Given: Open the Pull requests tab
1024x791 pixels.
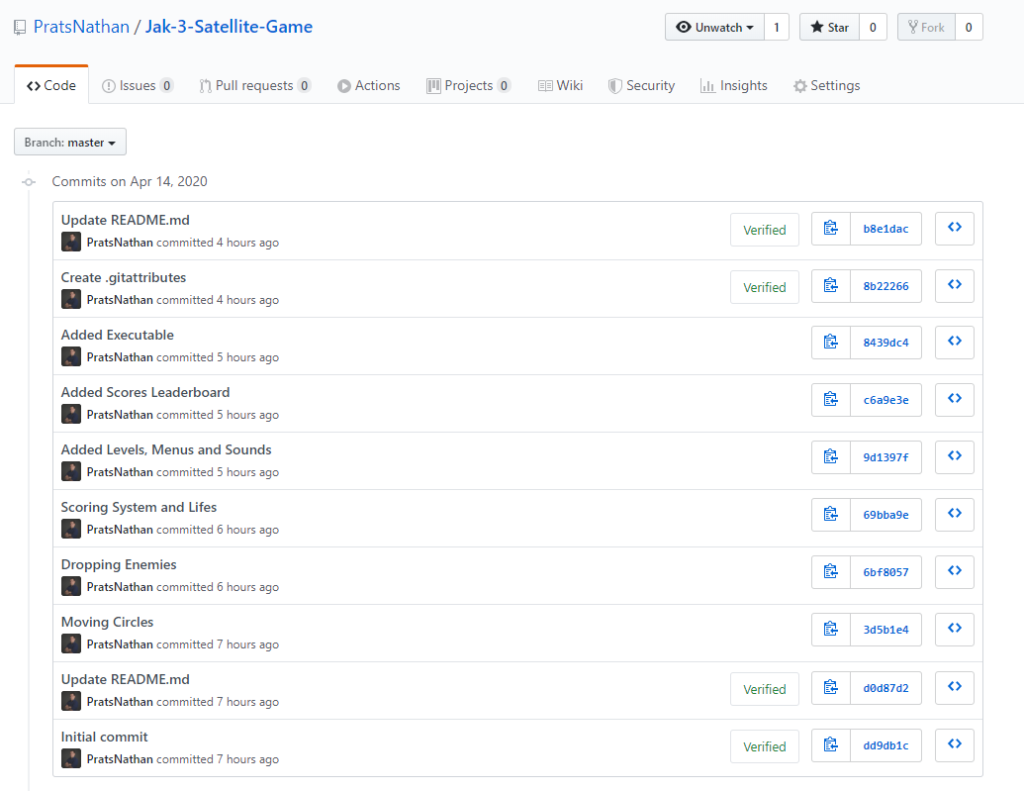Looking at the screenshot, I should 254,86.
